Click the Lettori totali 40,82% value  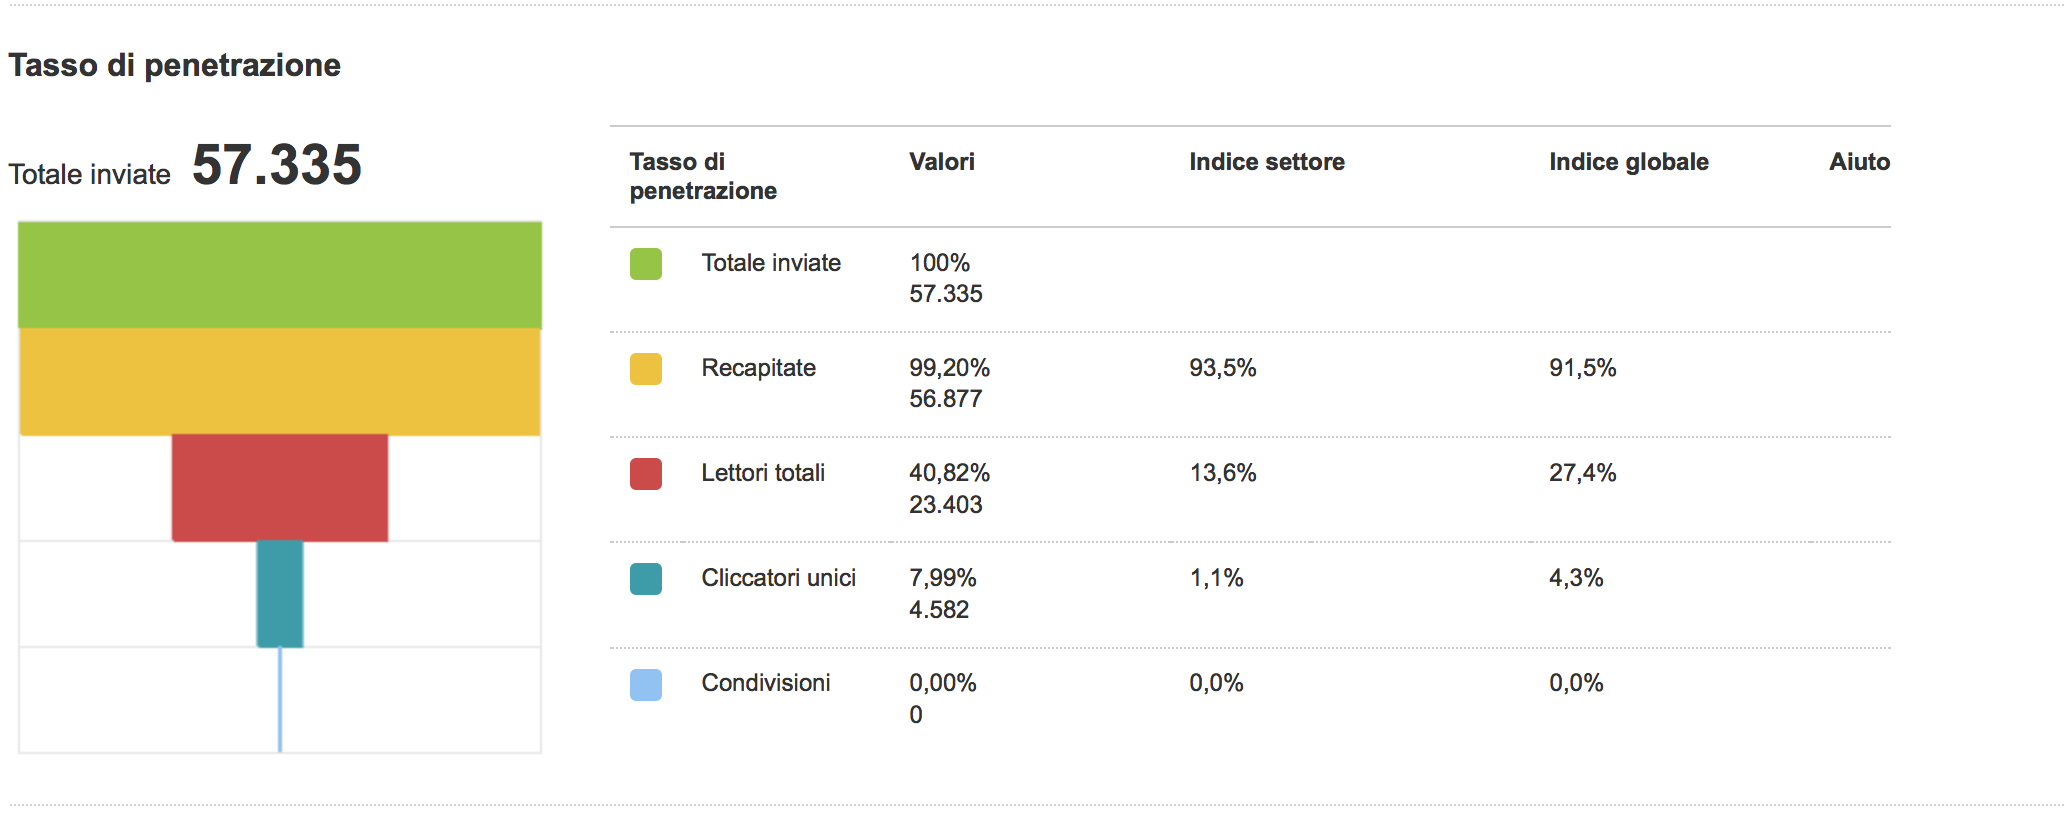pyautogui.click(x=949, y=473)
